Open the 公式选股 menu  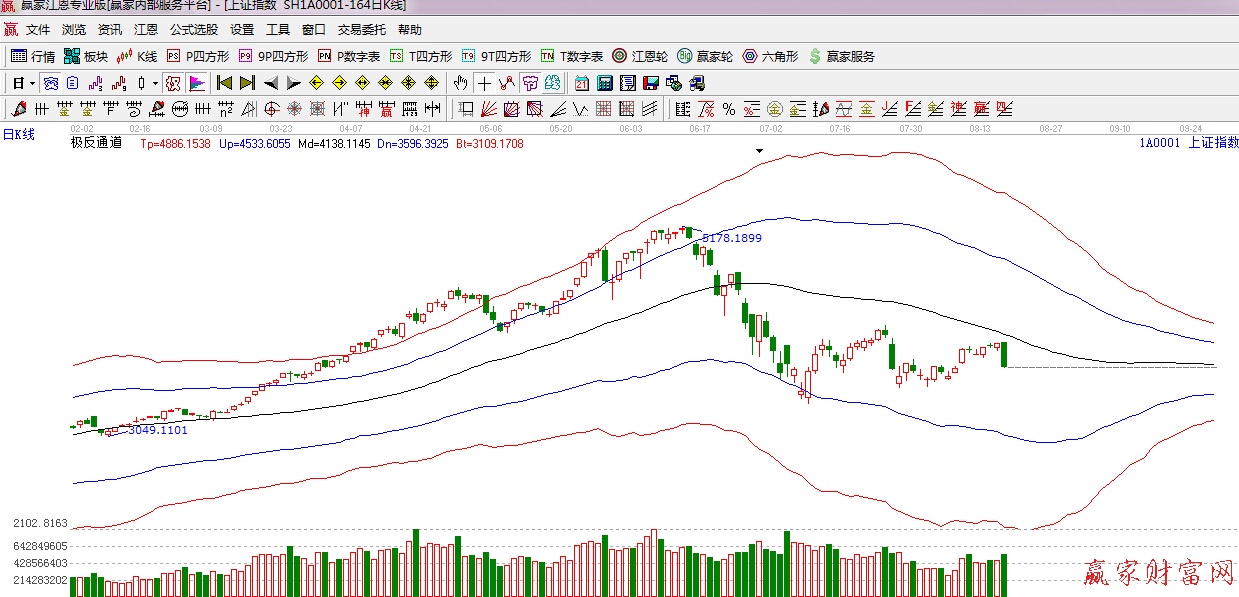pos(193,30)
